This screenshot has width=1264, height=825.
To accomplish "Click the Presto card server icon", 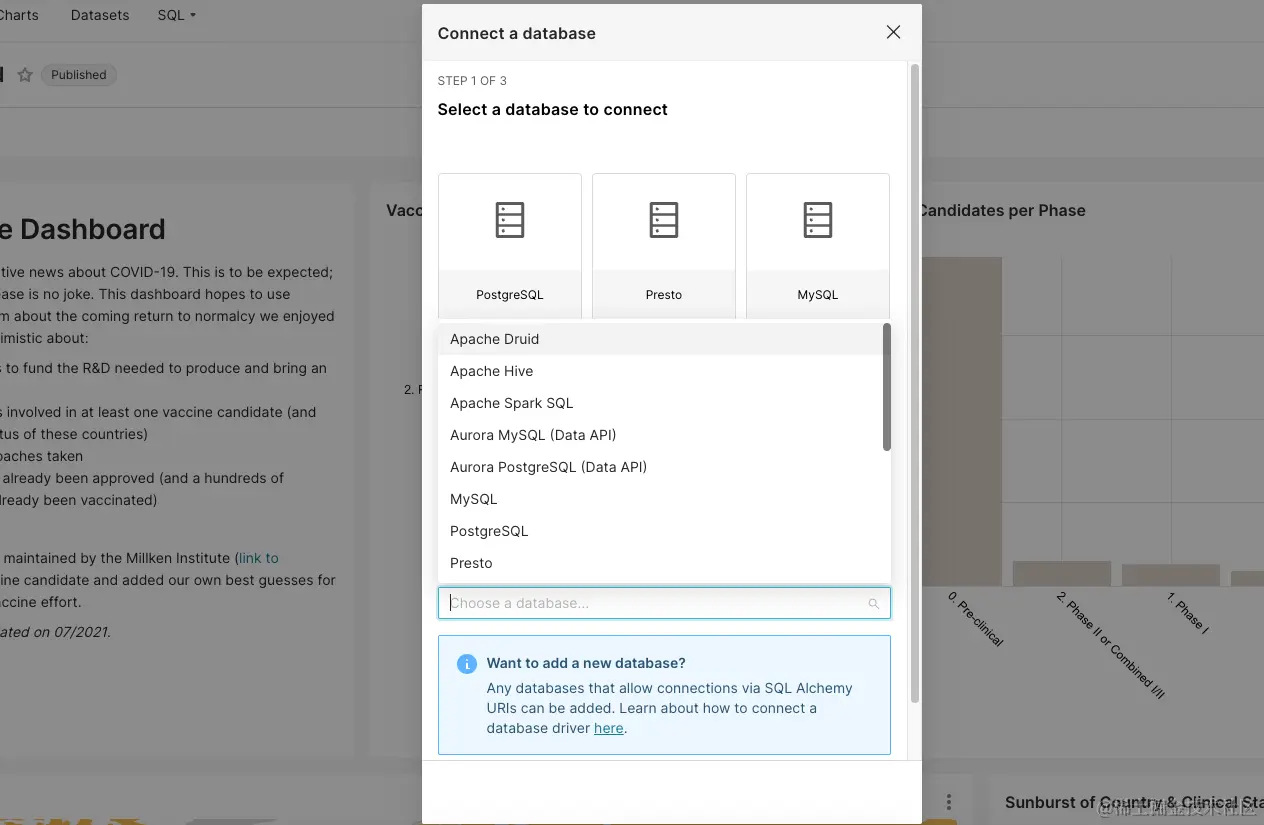I will tap(664, 220).
